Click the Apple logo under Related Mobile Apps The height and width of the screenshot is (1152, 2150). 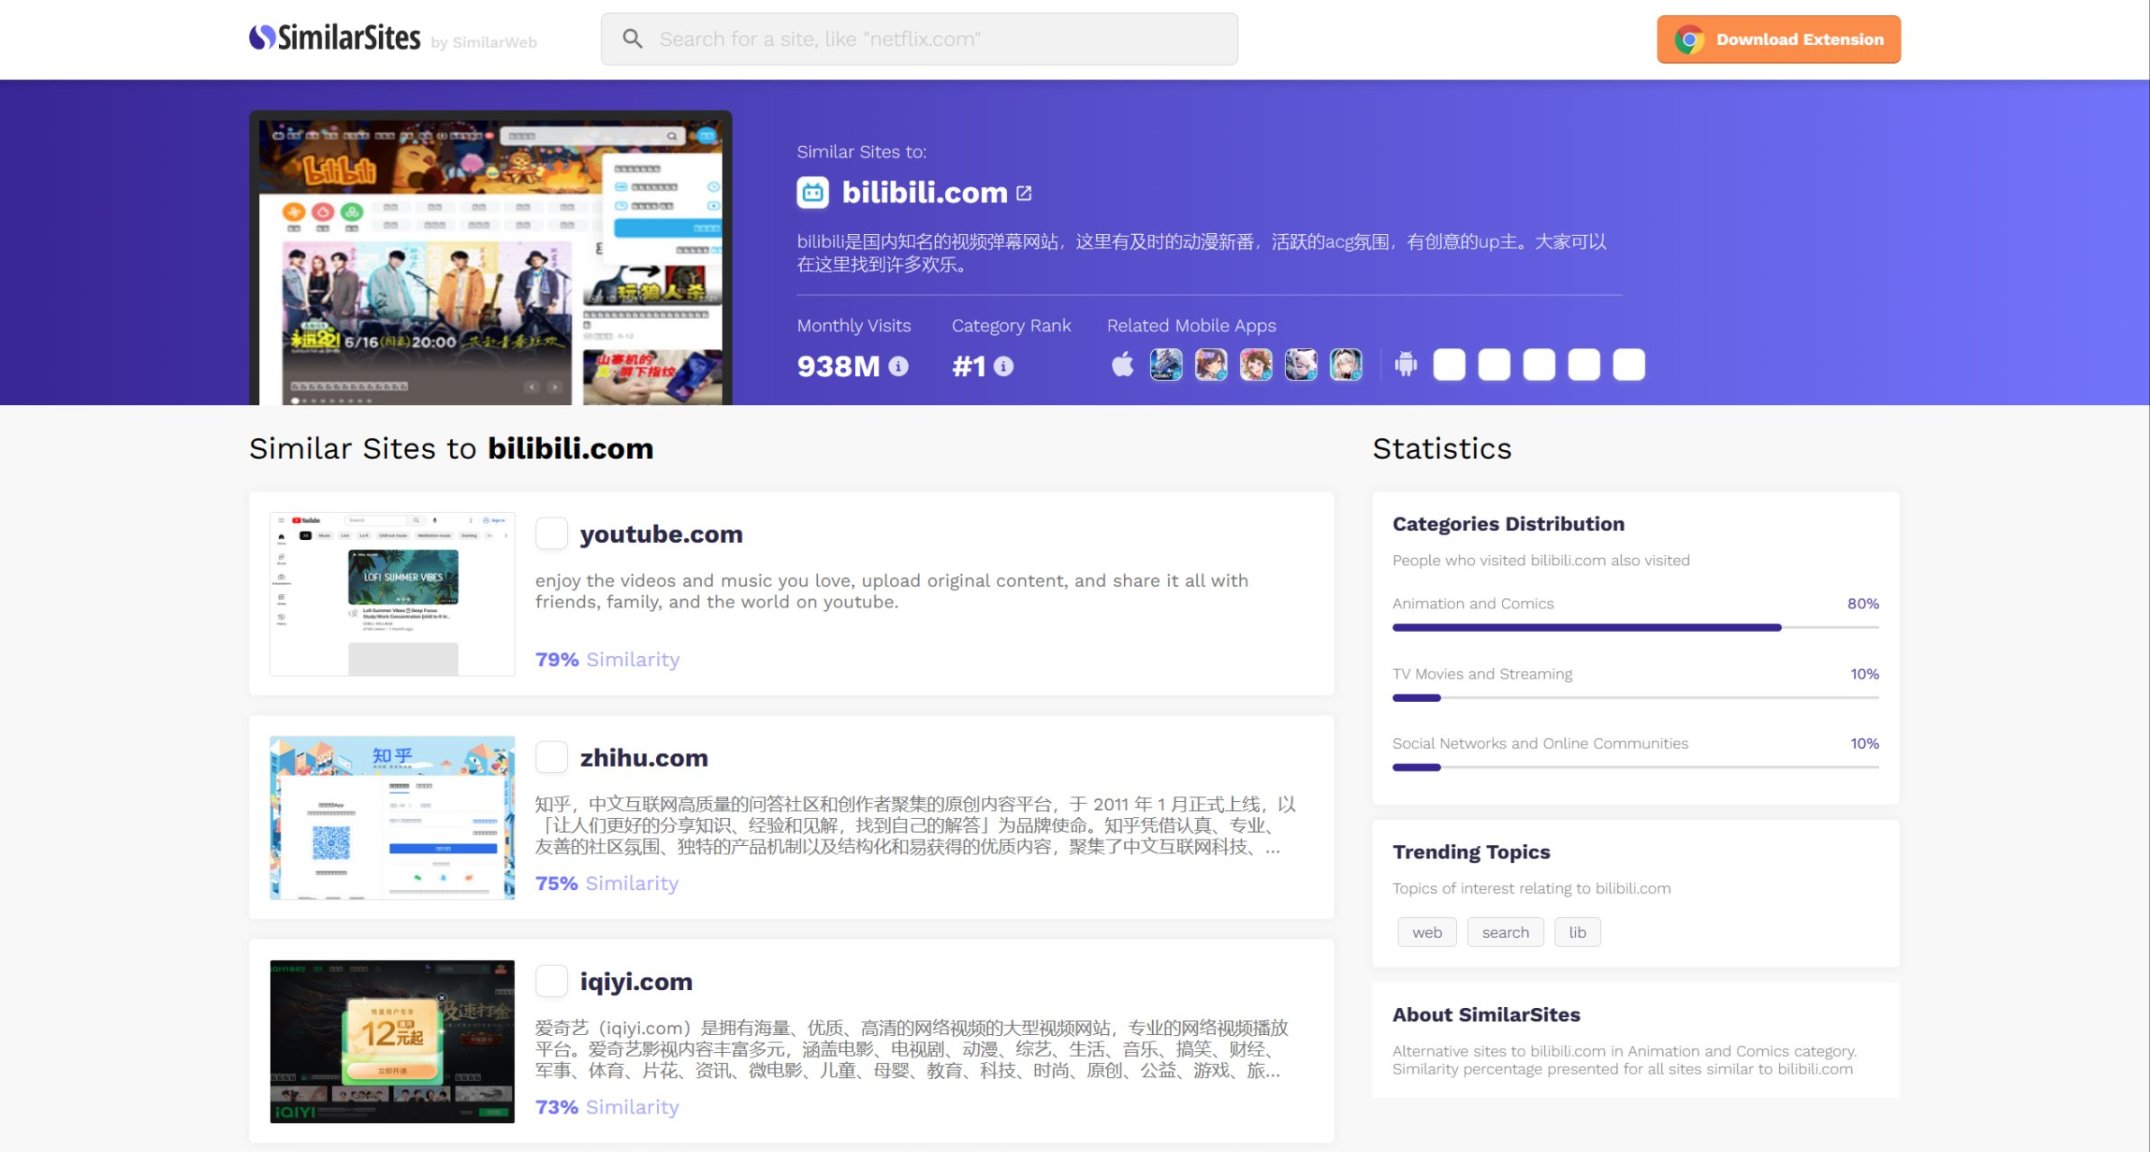pos(1123,364)
